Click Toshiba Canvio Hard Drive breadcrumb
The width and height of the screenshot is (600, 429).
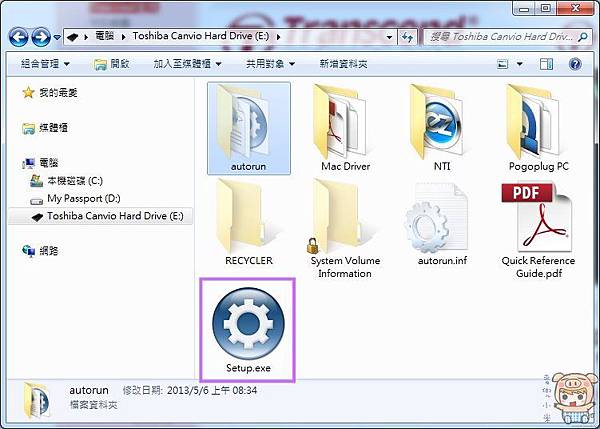coord(201,36)
